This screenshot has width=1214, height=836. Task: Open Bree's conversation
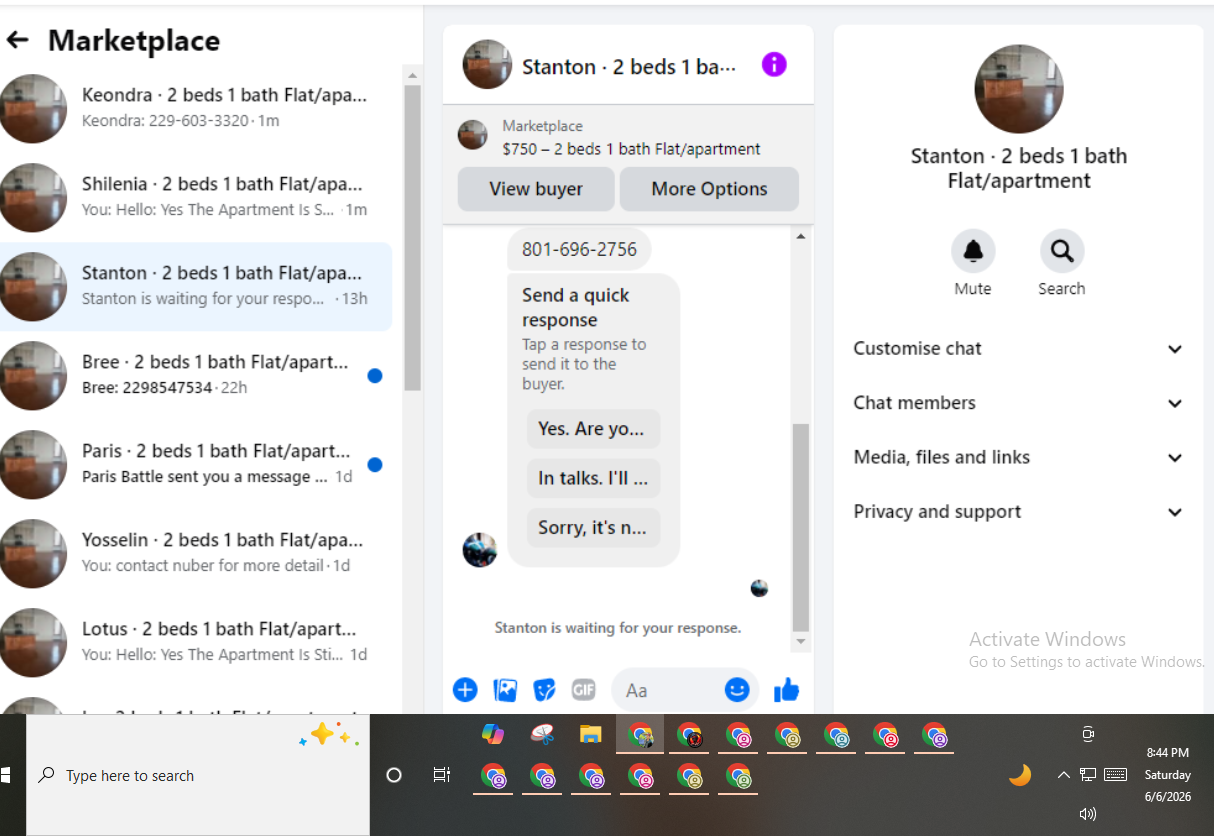197,375
